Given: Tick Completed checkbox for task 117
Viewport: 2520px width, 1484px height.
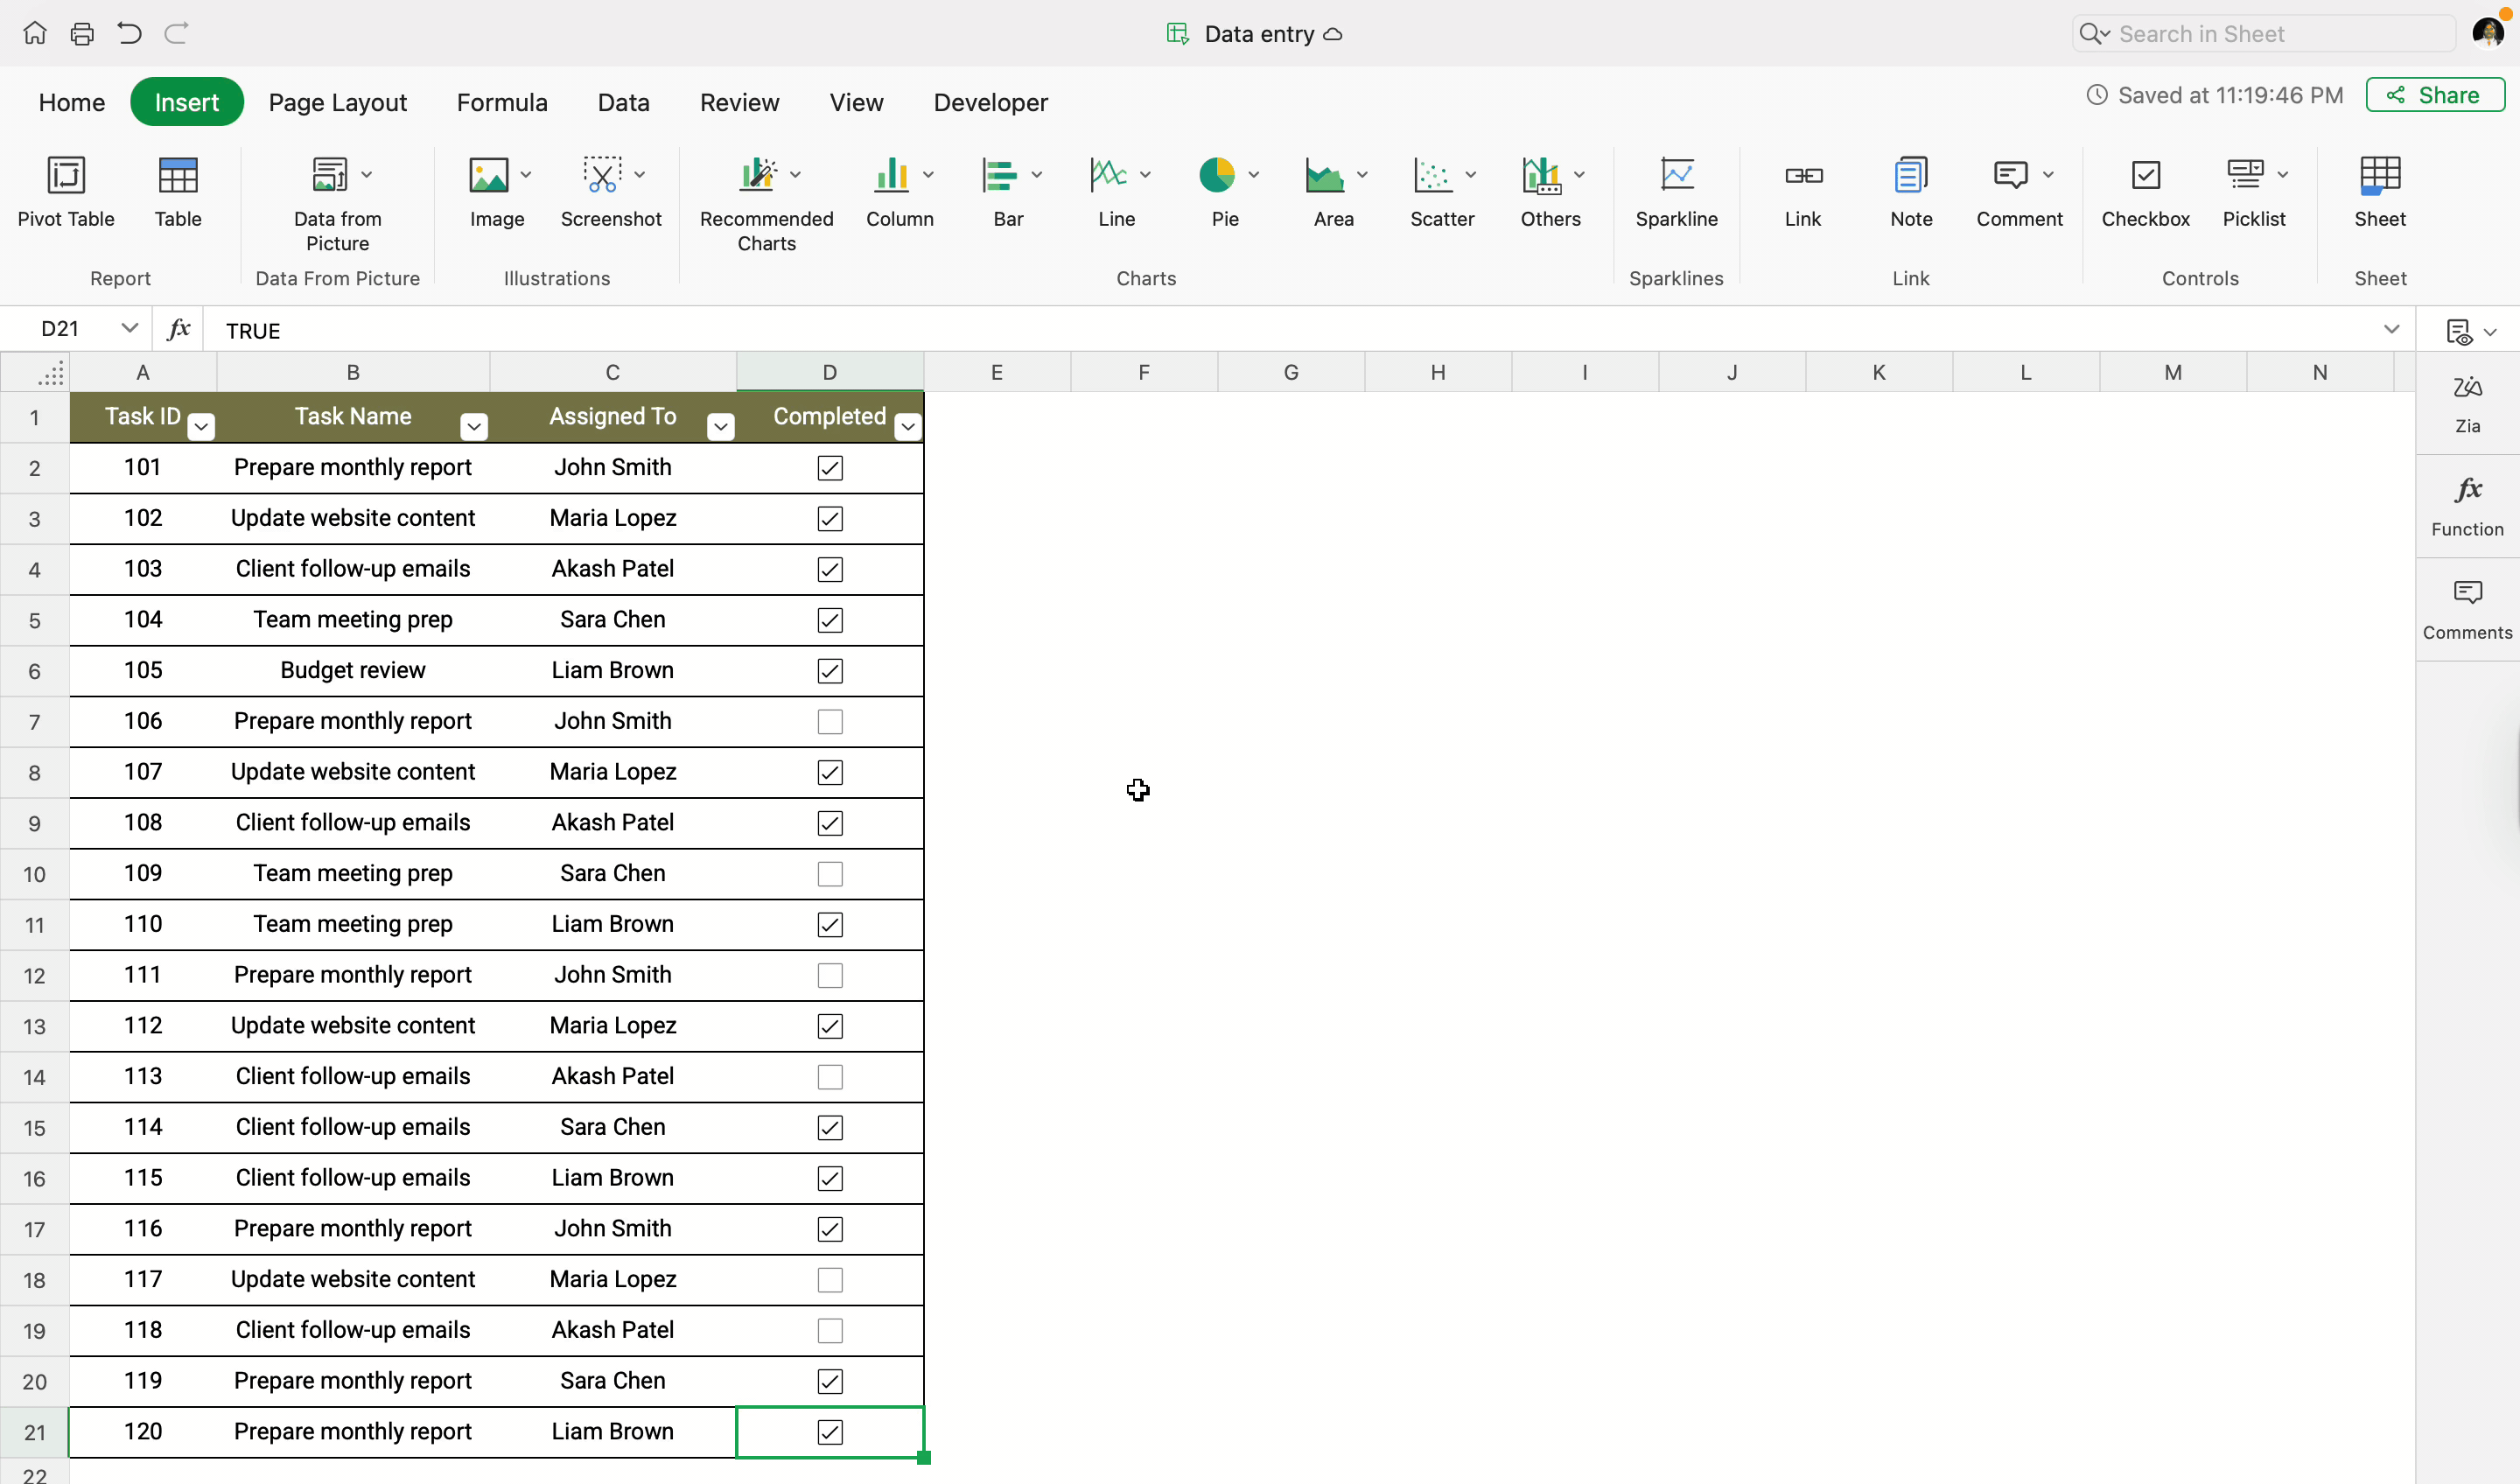Looking at the screenshot, I should [x=830, y=1280].
